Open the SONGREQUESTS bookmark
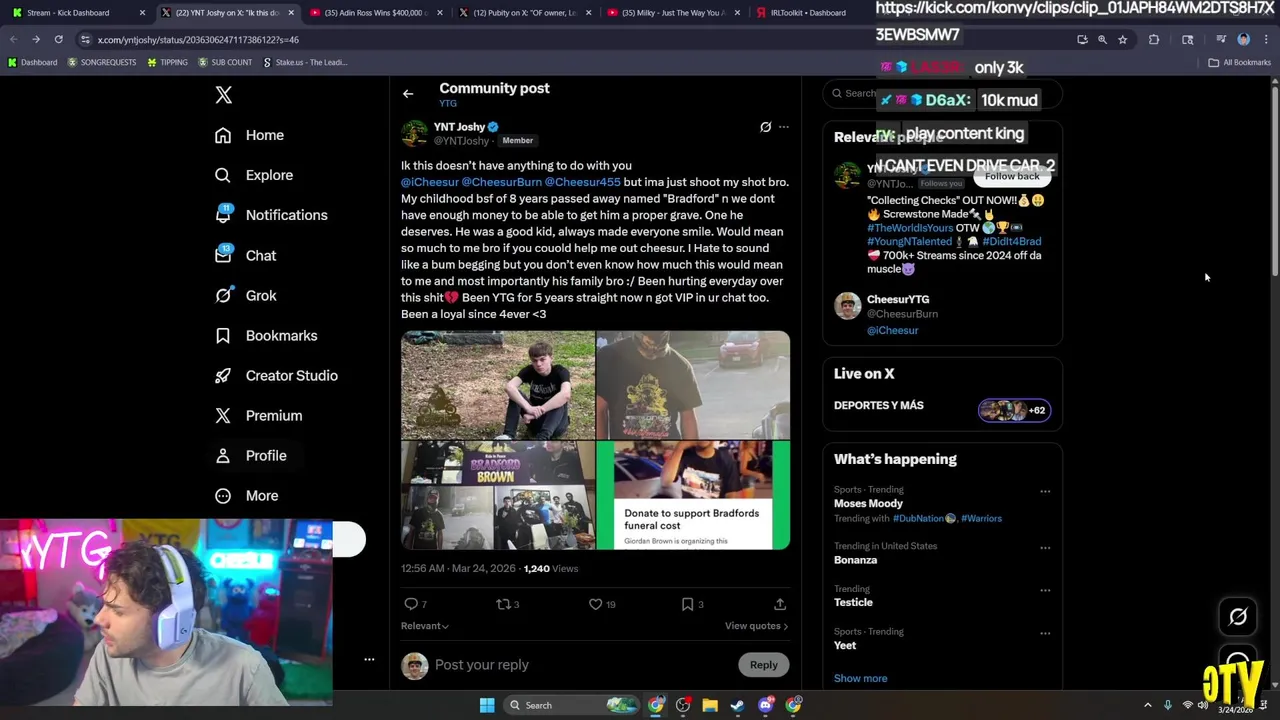This screenshot has width=1280, height=720. [102, 62]
